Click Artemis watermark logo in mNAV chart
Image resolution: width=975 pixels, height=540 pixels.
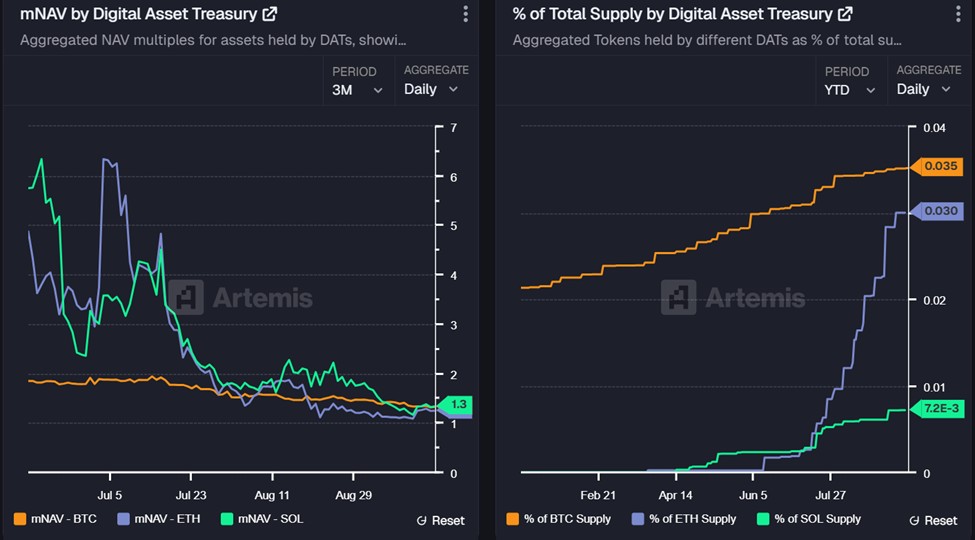[187, 297]
